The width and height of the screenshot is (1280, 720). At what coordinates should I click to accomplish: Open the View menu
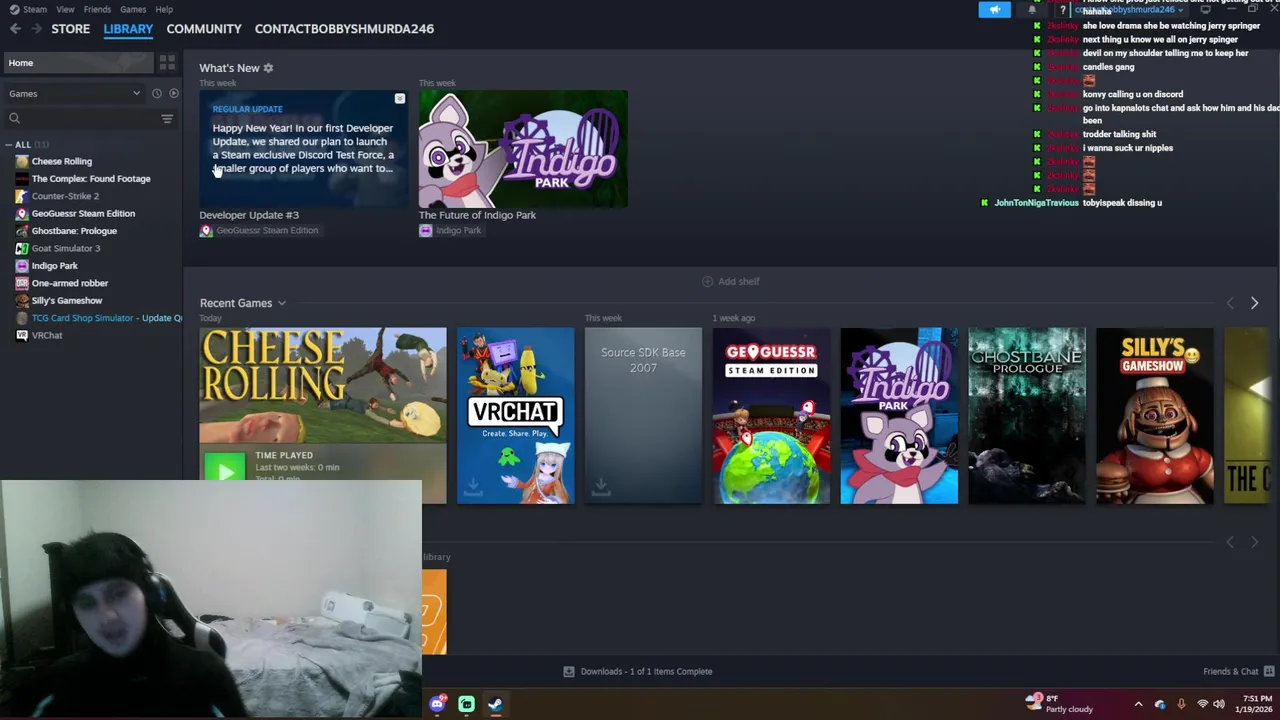65,9
